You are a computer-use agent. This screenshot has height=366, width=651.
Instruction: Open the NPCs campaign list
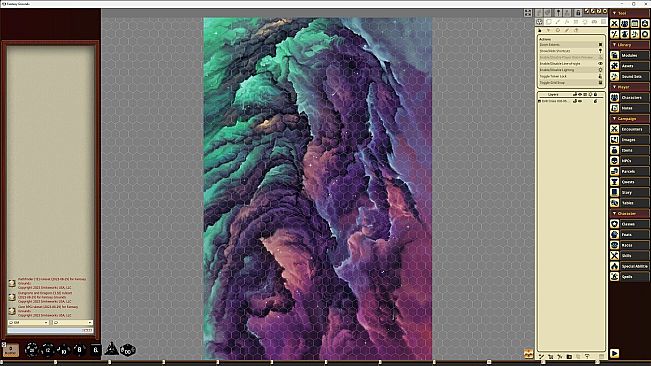click(629, 161)
